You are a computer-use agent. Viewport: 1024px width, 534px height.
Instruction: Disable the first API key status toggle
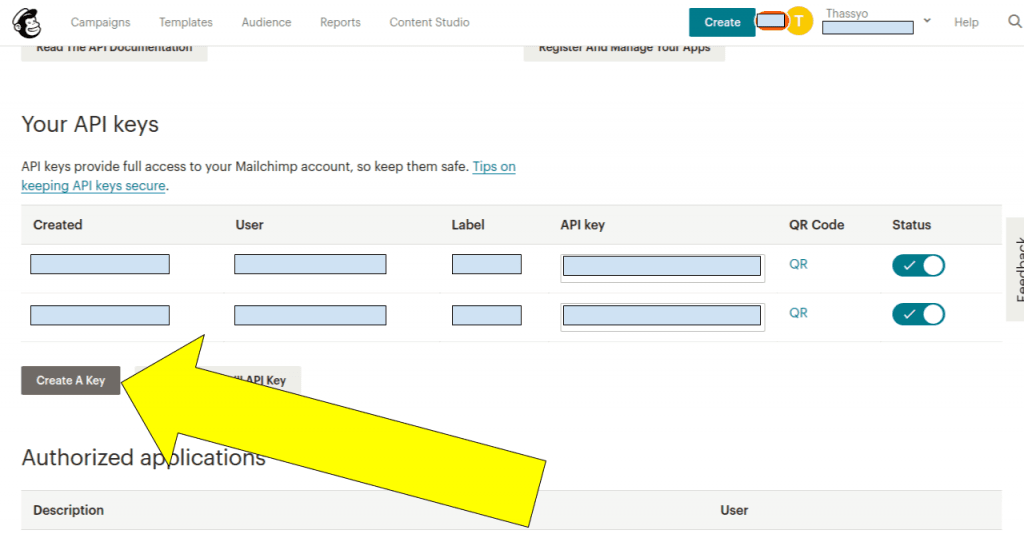[918, 265]
